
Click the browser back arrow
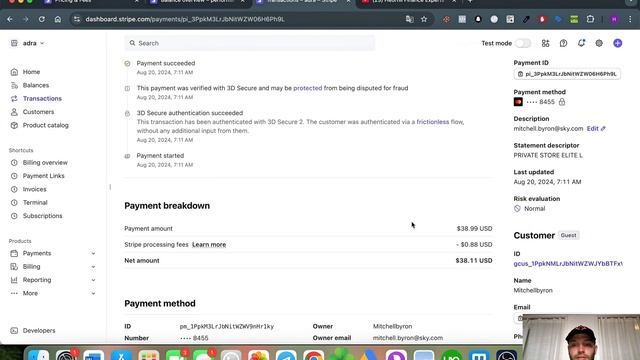coord(10,19)
